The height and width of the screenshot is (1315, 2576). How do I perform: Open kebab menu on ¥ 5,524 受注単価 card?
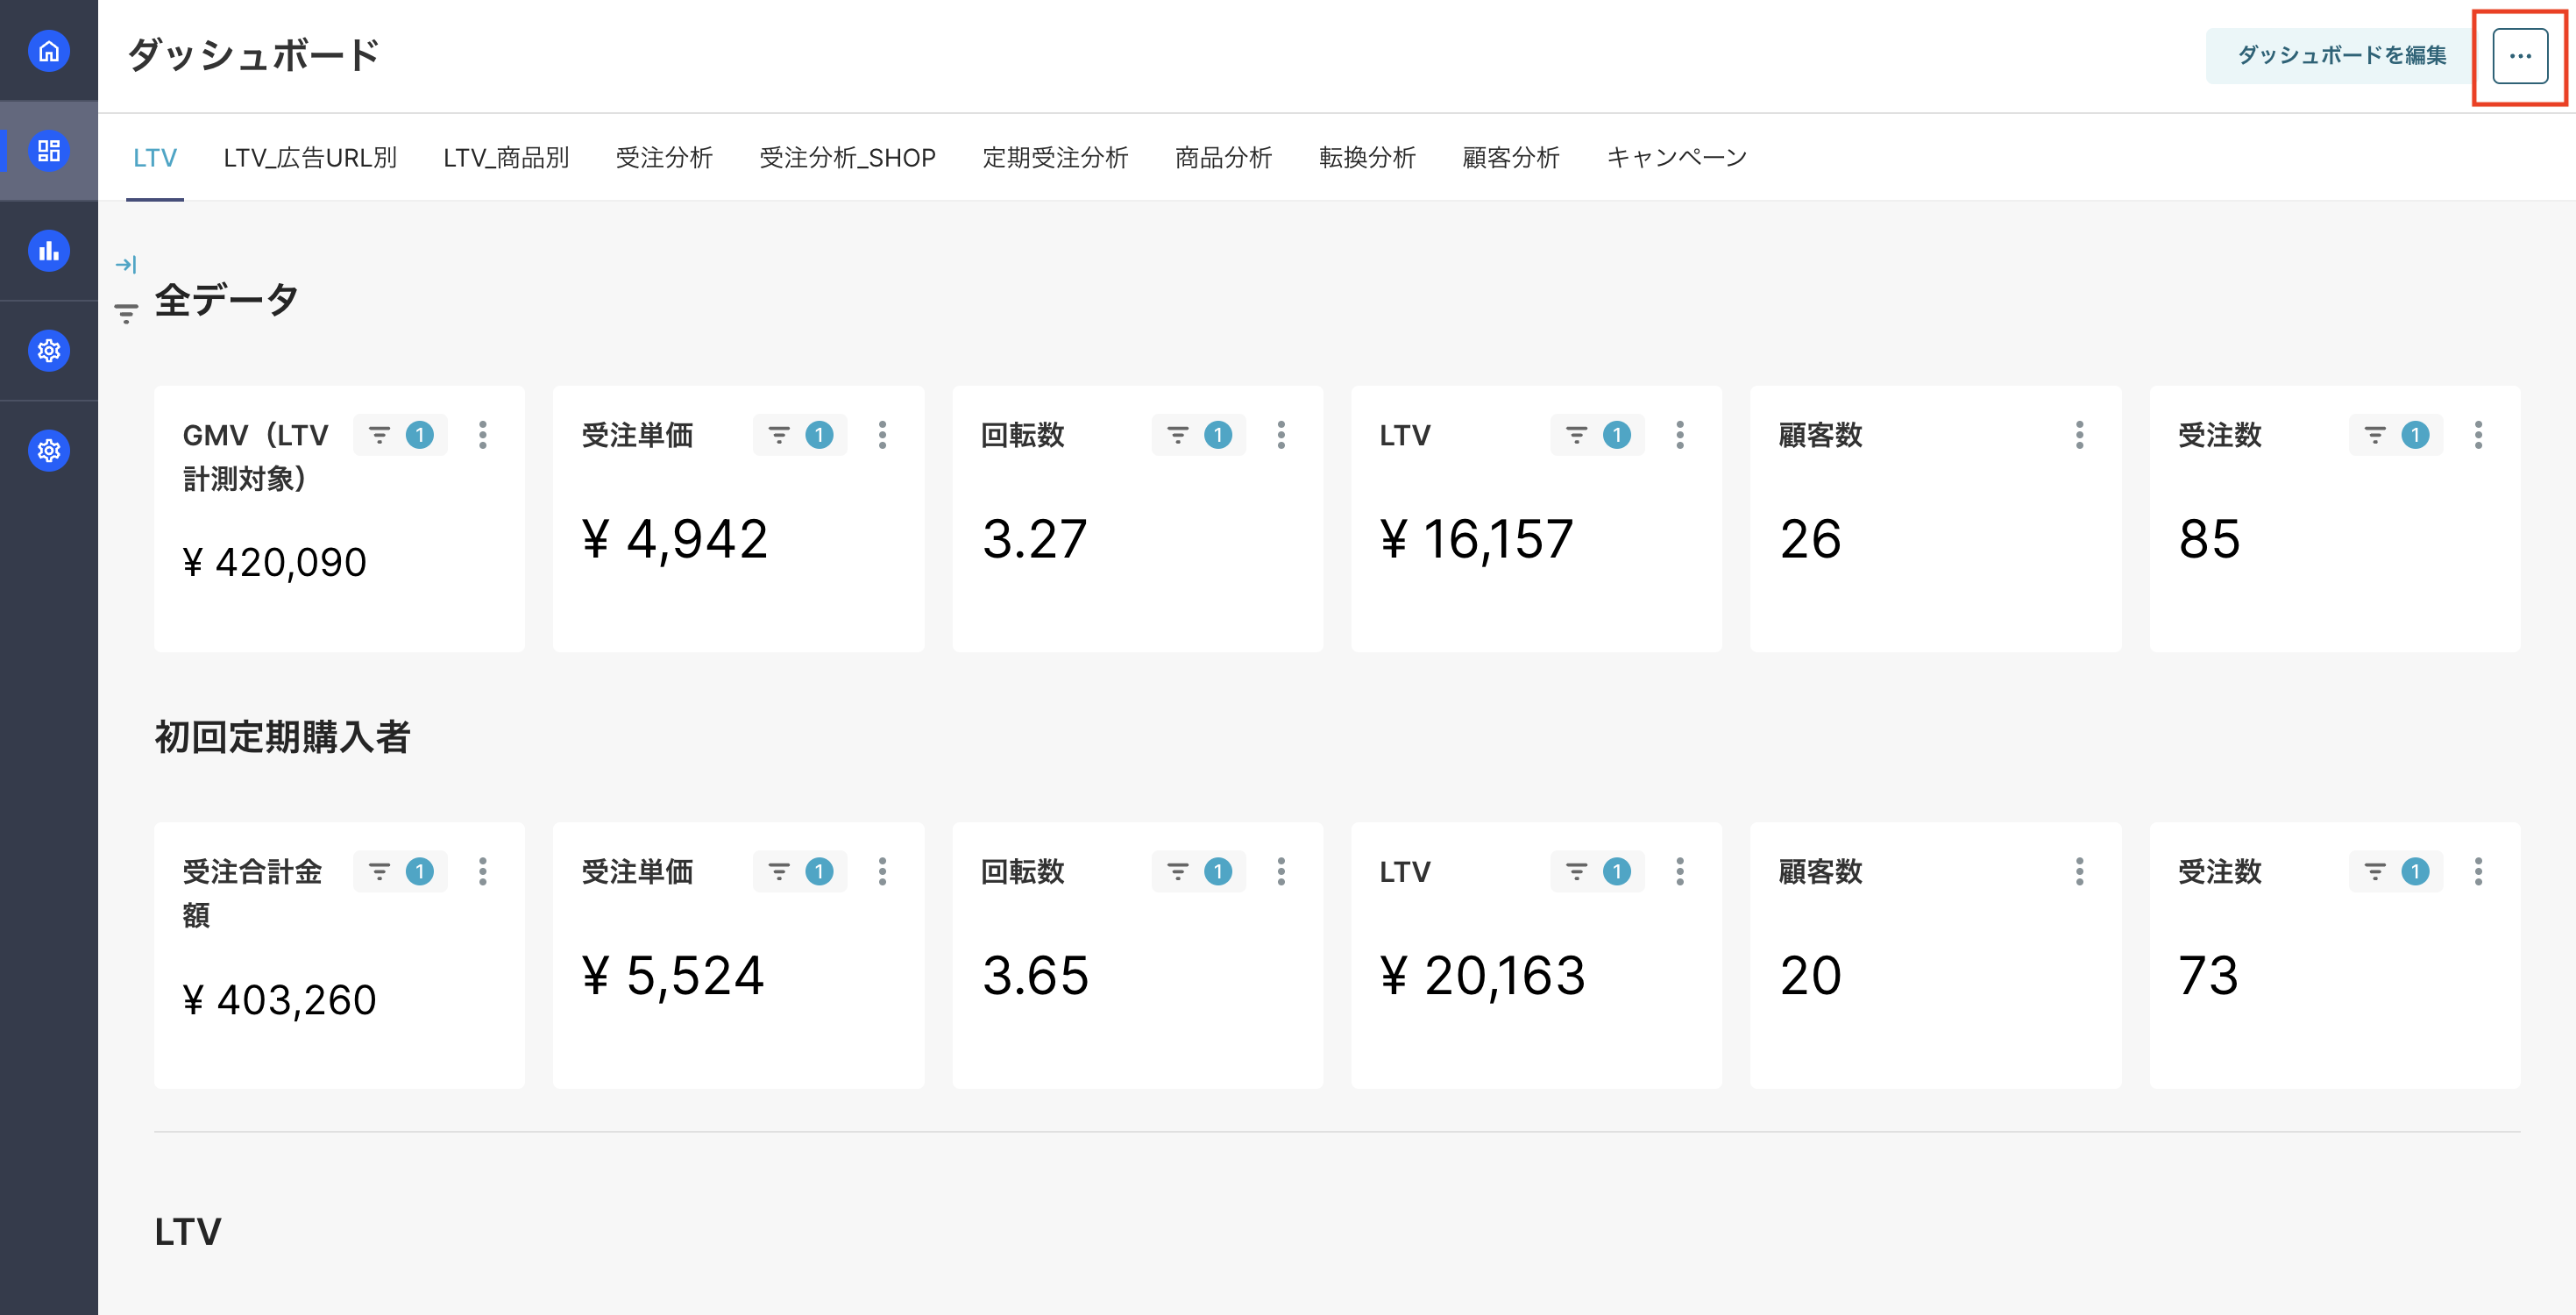pos(882,872)
